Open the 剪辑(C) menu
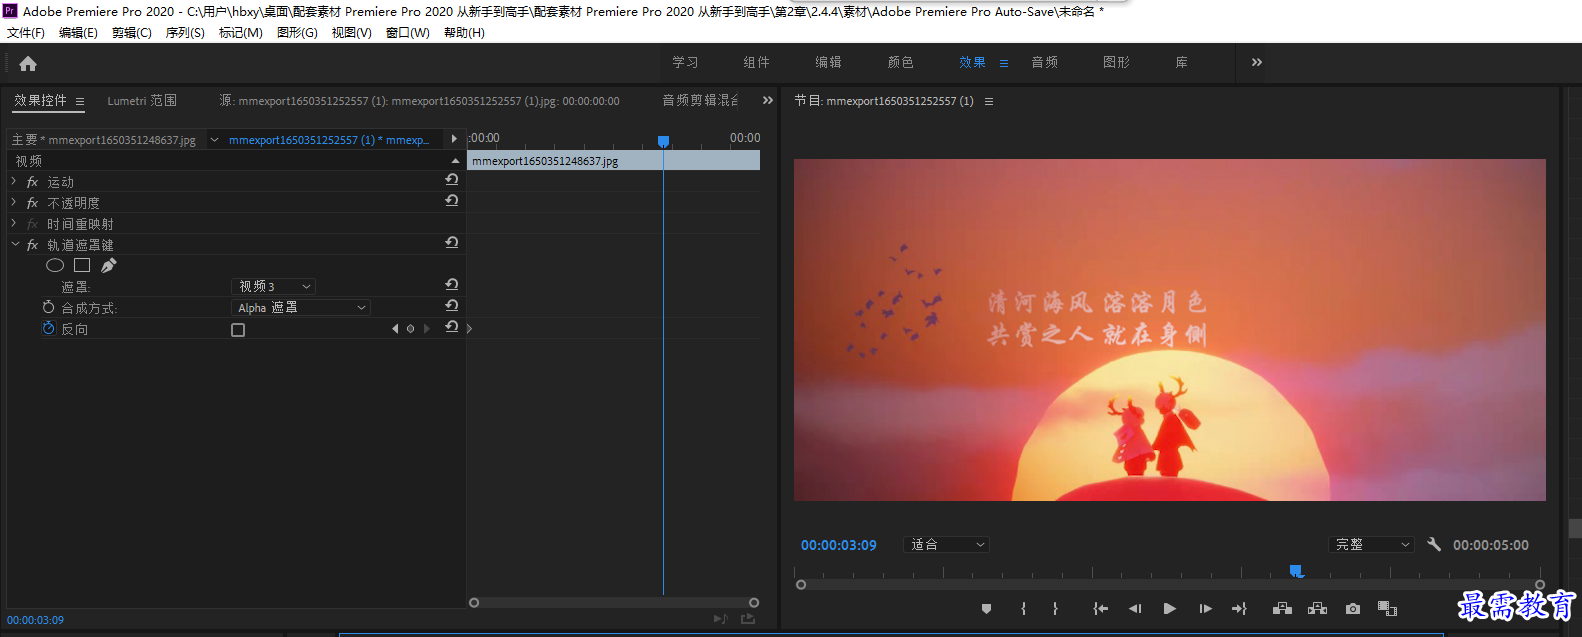Screen dimensions: 1582x637 point(132,33)
